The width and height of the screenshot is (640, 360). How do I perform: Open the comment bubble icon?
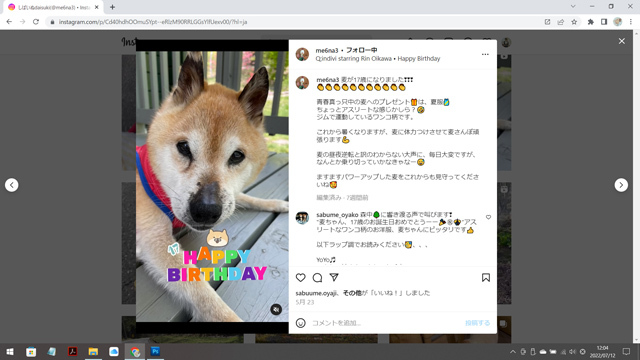317,278
